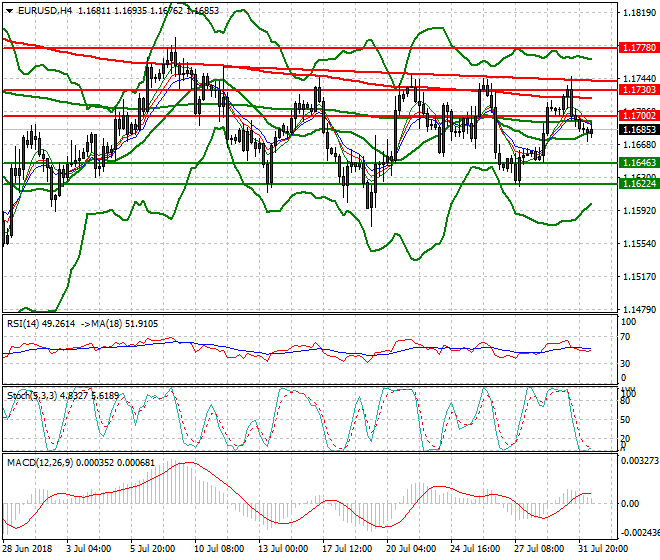
Task: Click the 17 Jul 12:00 time label
Action: [347, 549]
